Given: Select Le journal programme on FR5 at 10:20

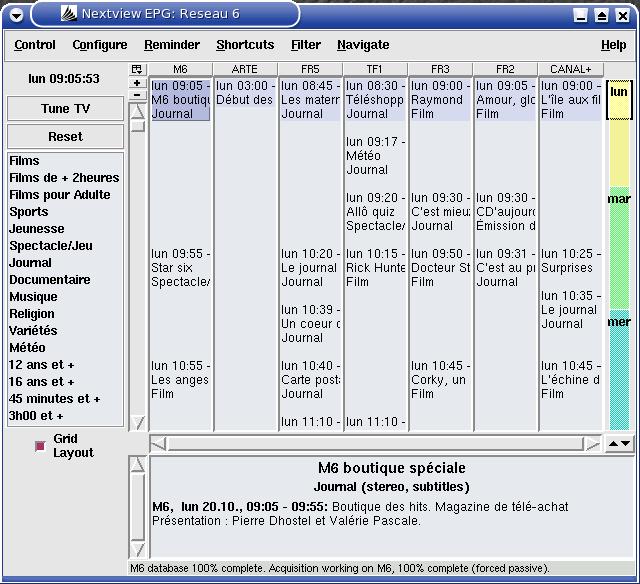Looking at the screenshot, I should (310, 268).
